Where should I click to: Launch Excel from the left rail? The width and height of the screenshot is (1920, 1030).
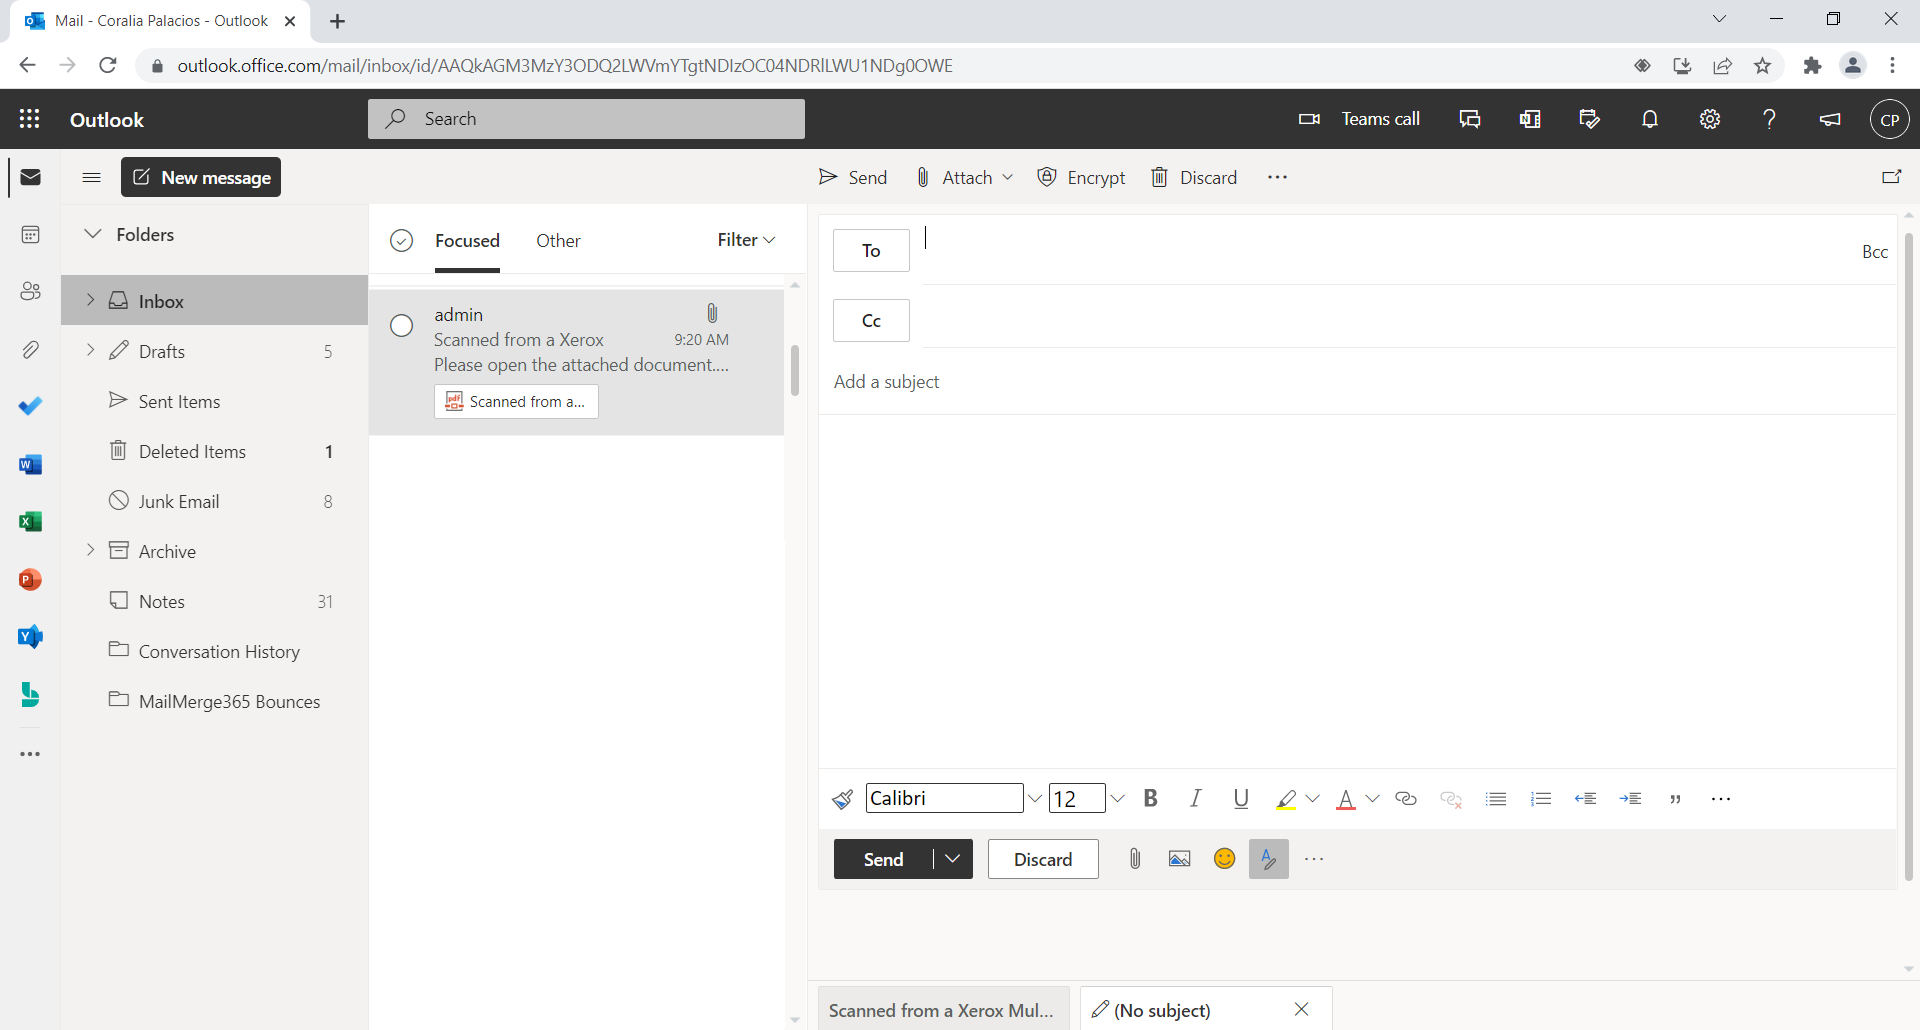(30, 521)
